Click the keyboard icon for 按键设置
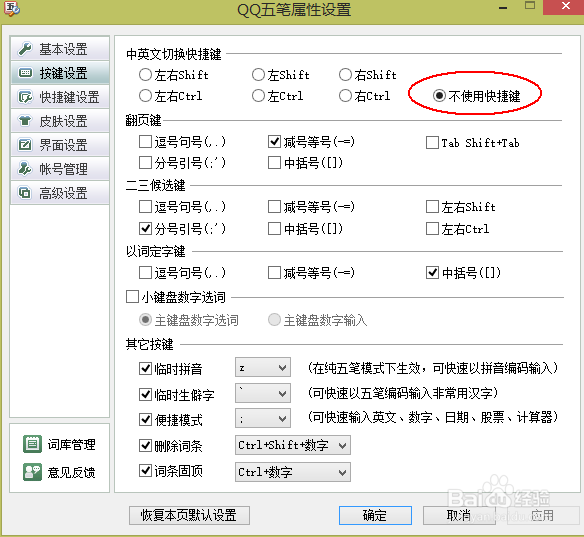 coord(25,73)
